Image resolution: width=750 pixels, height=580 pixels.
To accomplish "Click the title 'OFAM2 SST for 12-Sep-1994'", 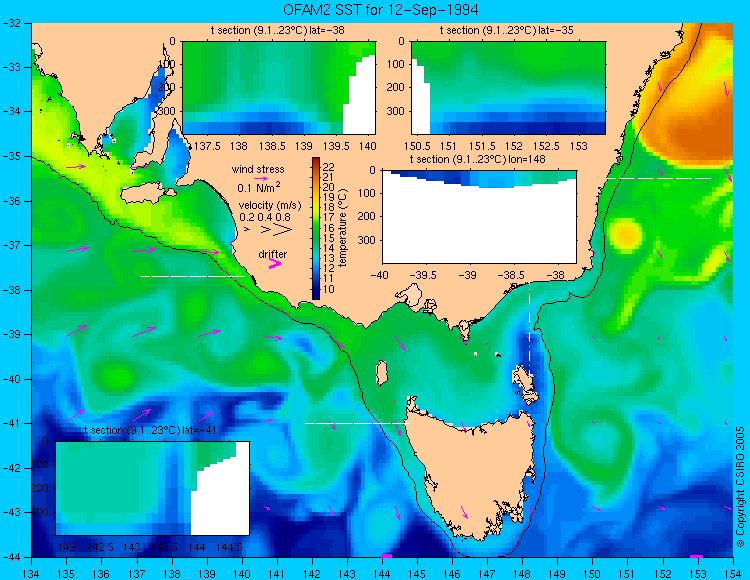I will pos(380,10).
